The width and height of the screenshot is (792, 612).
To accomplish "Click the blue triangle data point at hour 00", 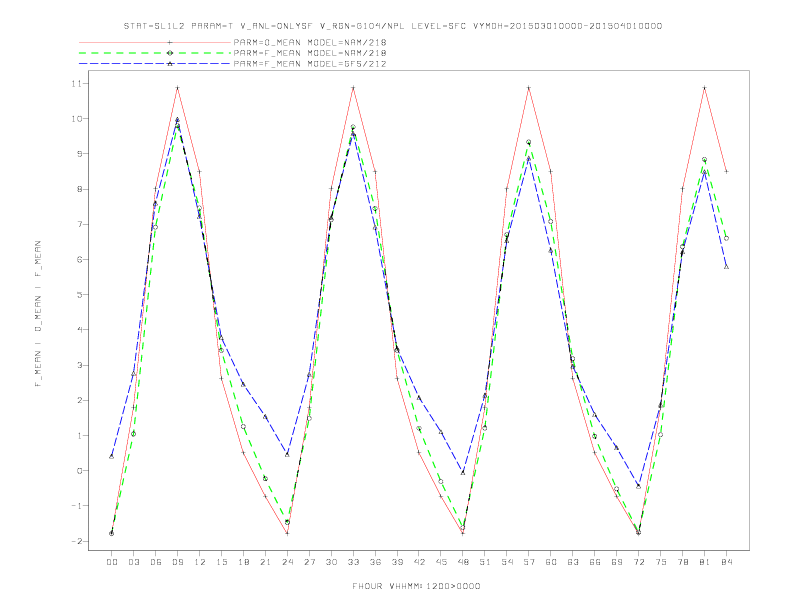I will (x=112, y=456).
